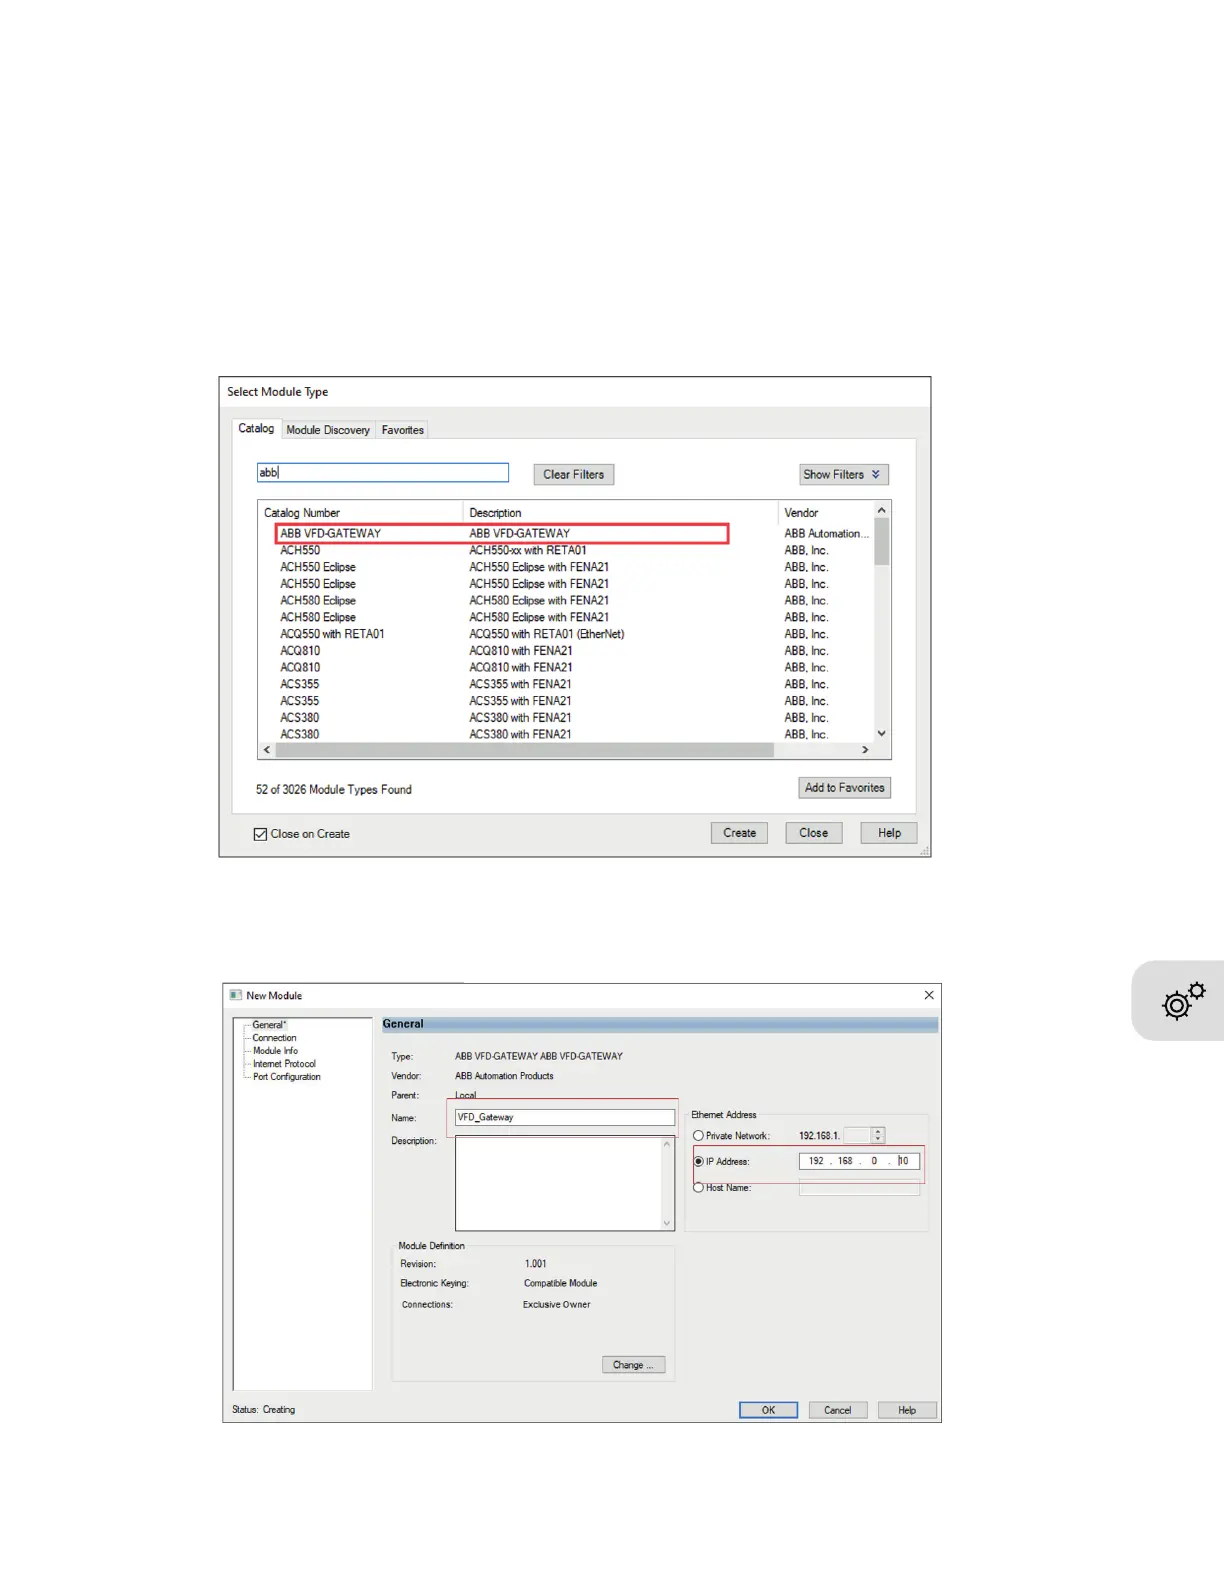1224x1584 pixels.
Task: Click the gears settings icon on page edge
Action: 1184,1001
